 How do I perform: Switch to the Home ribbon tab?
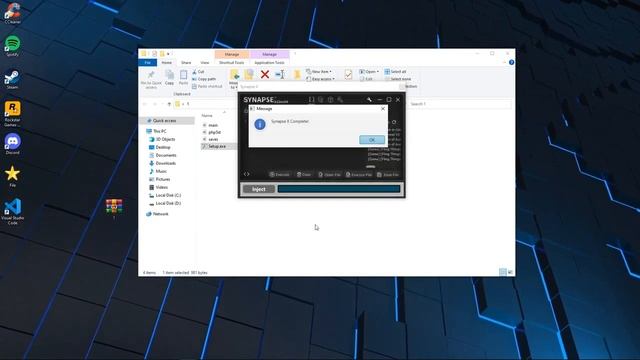point(167,63)
